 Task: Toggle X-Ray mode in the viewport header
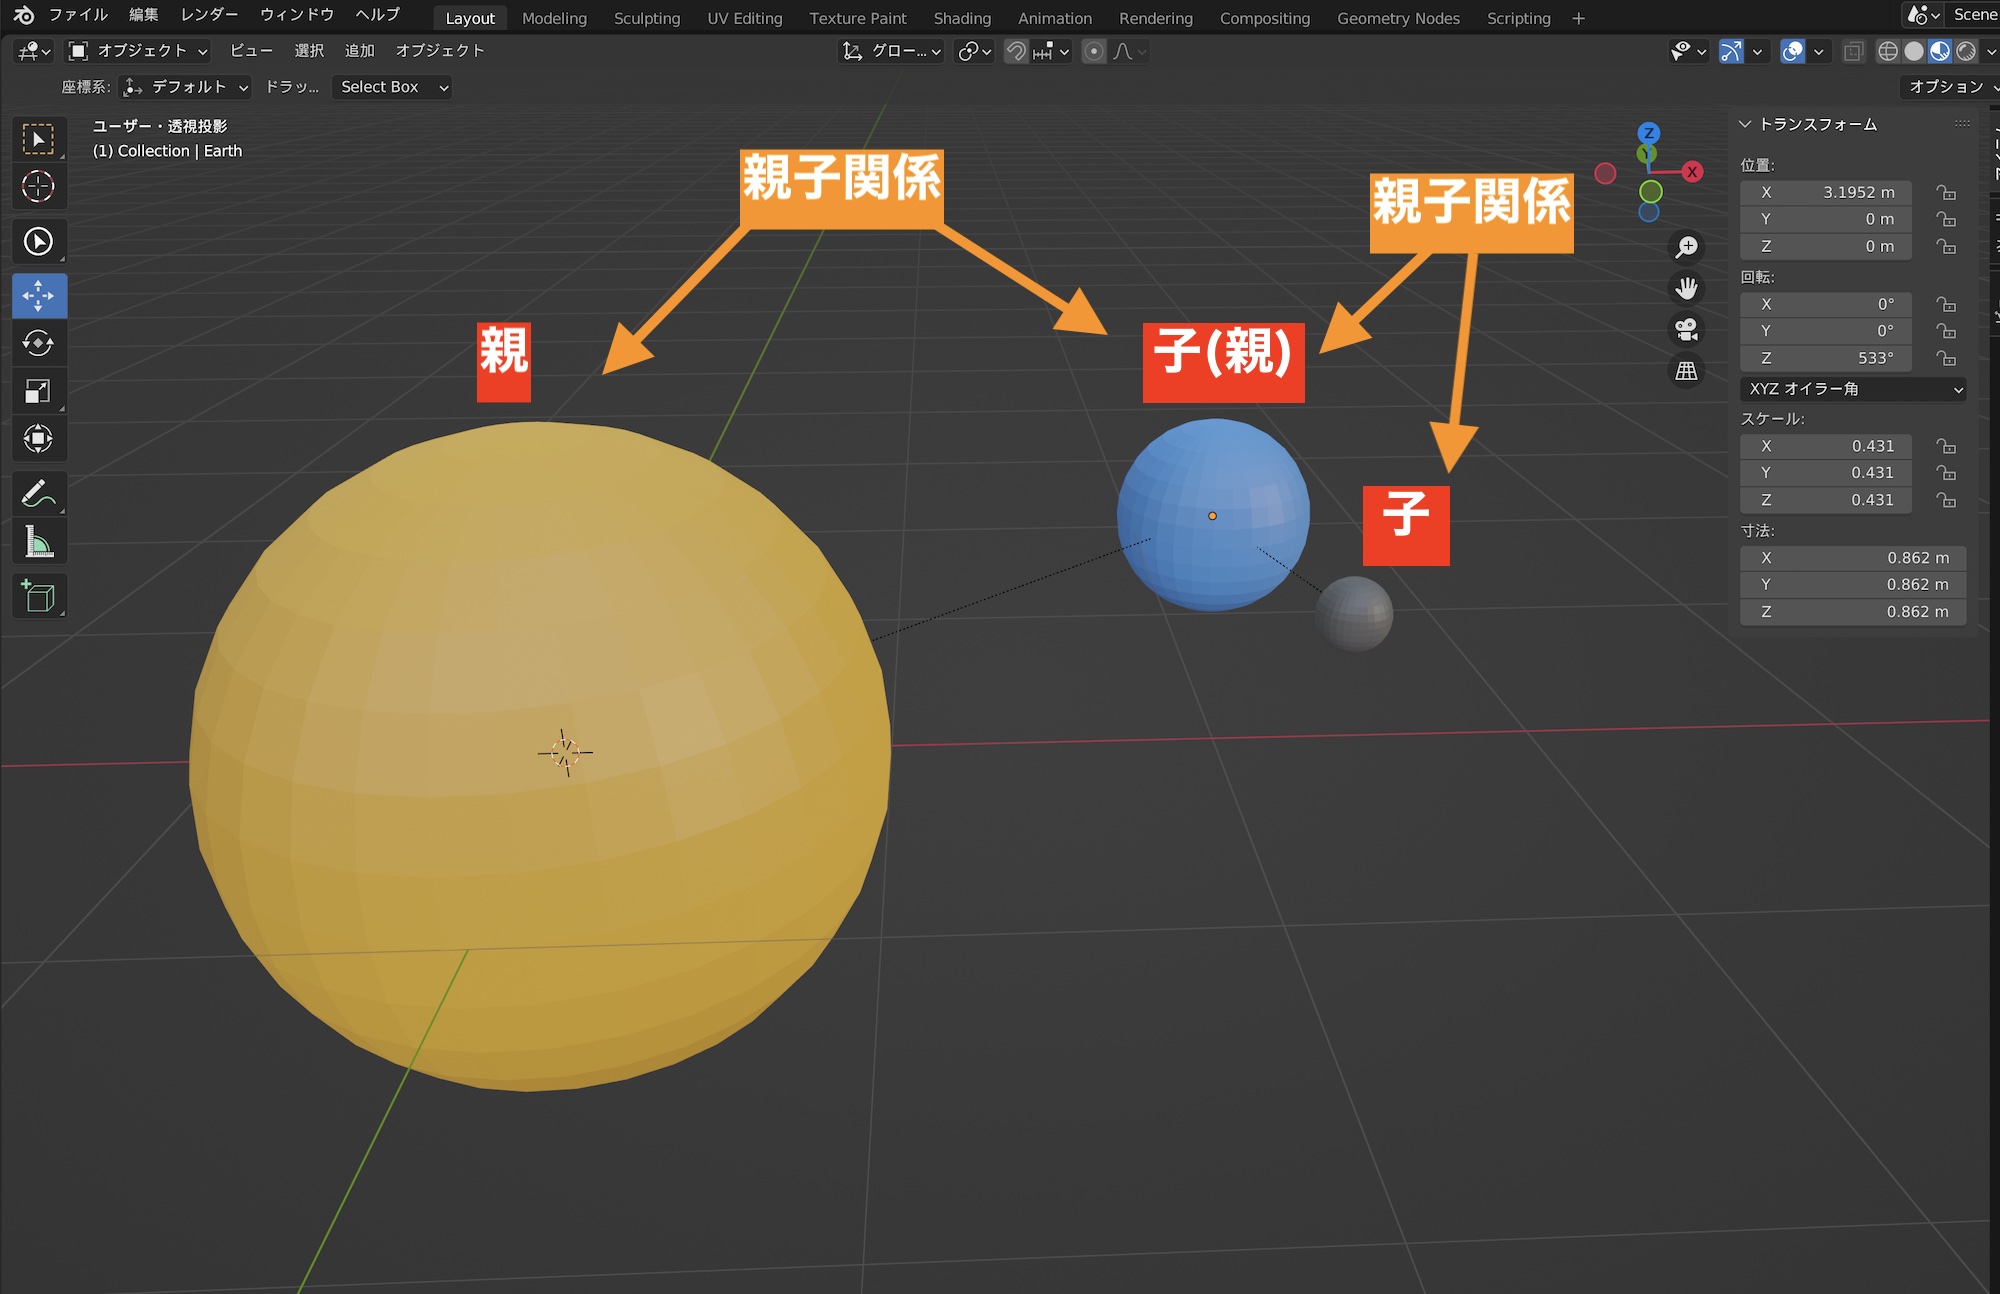[x=1853, y=51]
